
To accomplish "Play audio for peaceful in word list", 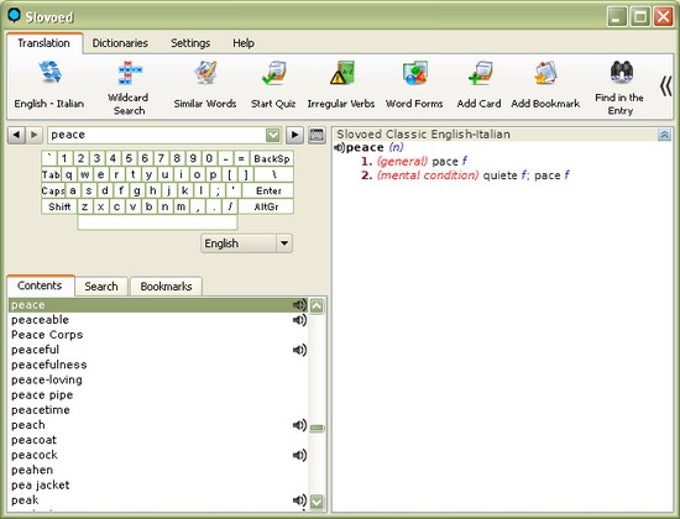I will pyautogui.click(x=299, y=349).
